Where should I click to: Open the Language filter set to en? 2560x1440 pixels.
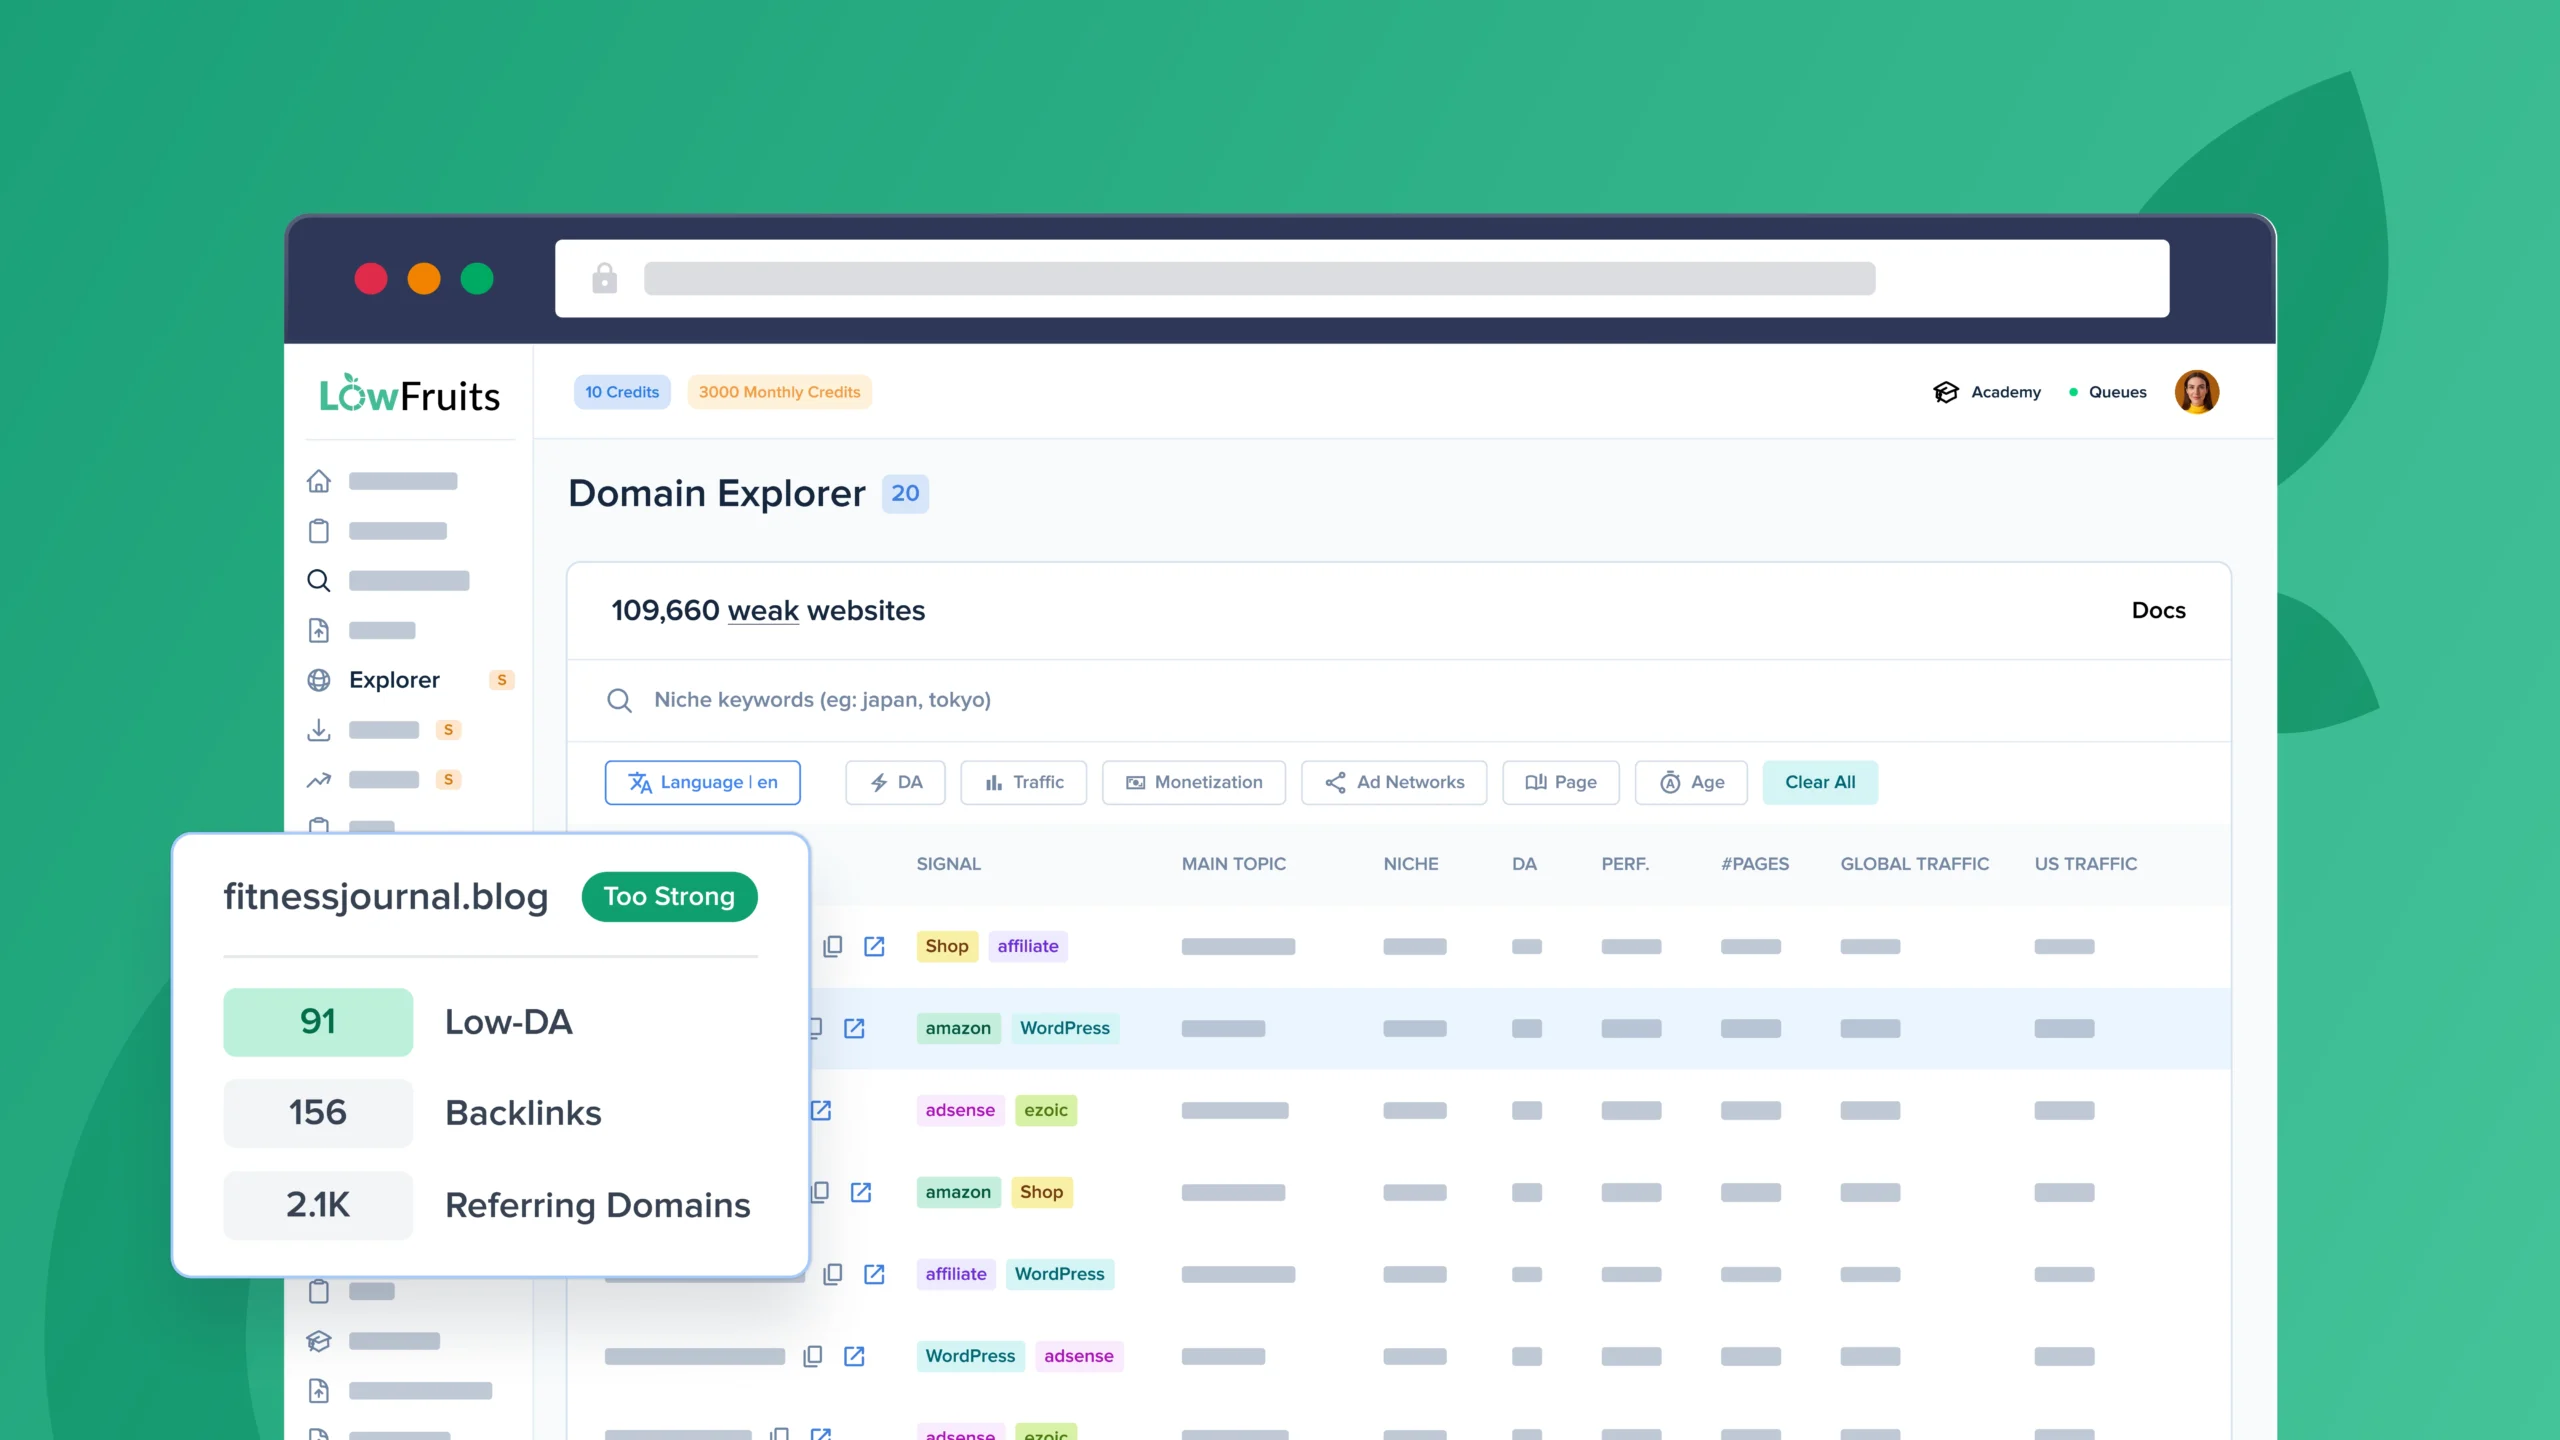pyautogui.click(x=703, y=782)
